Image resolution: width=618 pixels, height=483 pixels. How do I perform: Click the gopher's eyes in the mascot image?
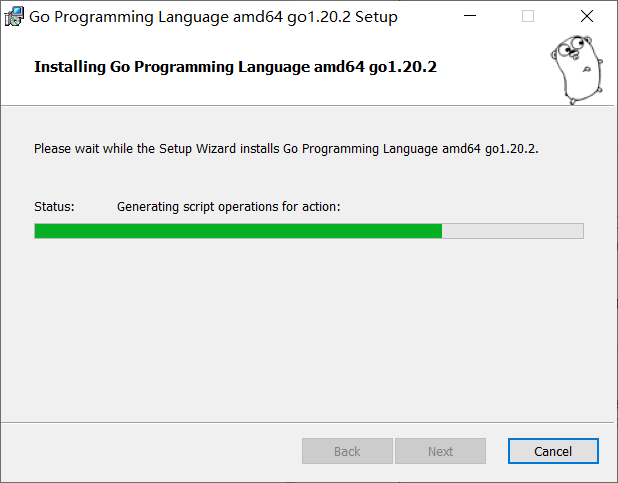(571, 46)
